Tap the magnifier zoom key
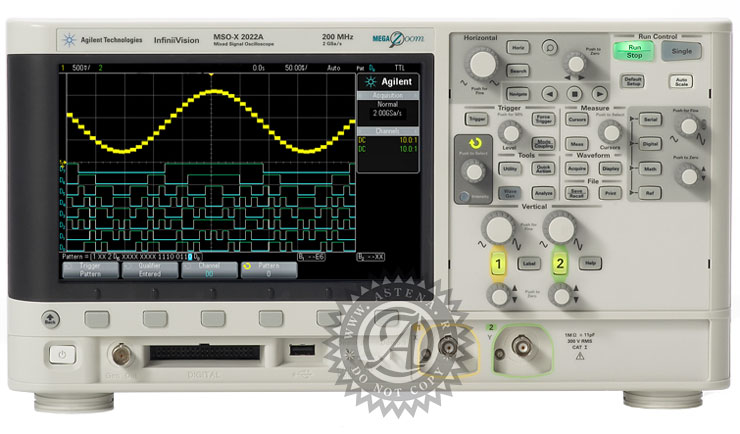The width and height of the screenshot is (740, 434). point(549,47)
